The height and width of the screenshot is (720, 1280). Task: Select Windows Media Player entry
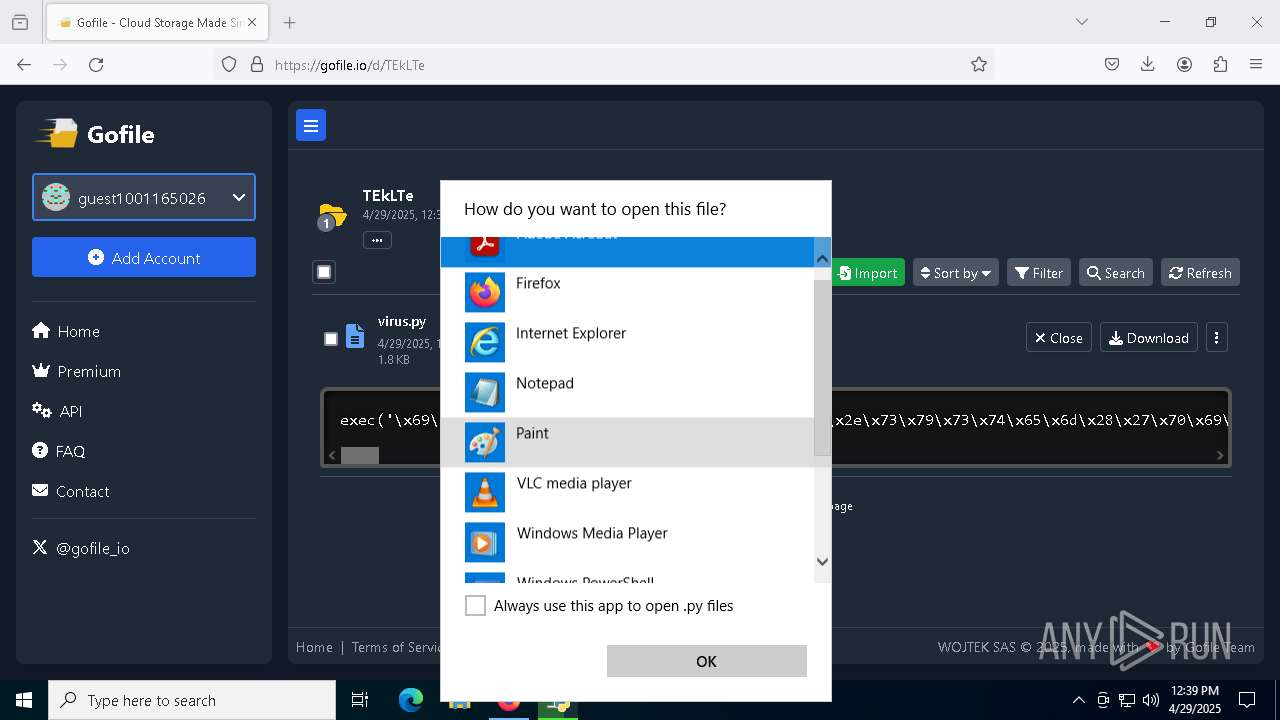(x=627, y=542)
